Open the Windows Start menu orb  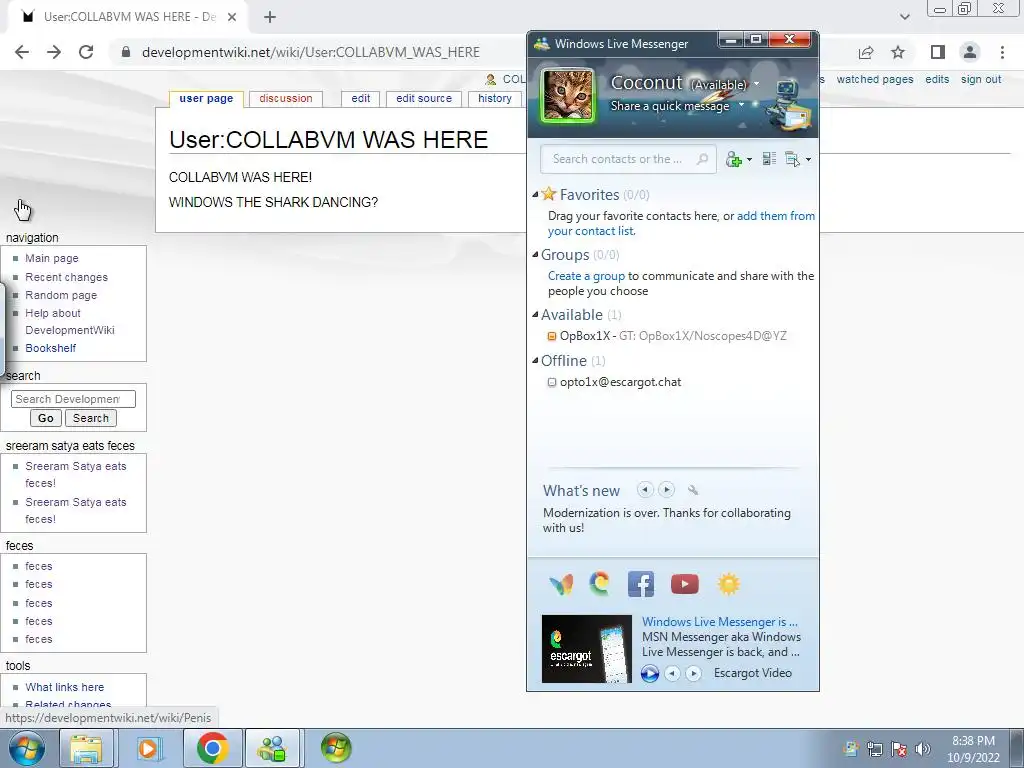27,748
